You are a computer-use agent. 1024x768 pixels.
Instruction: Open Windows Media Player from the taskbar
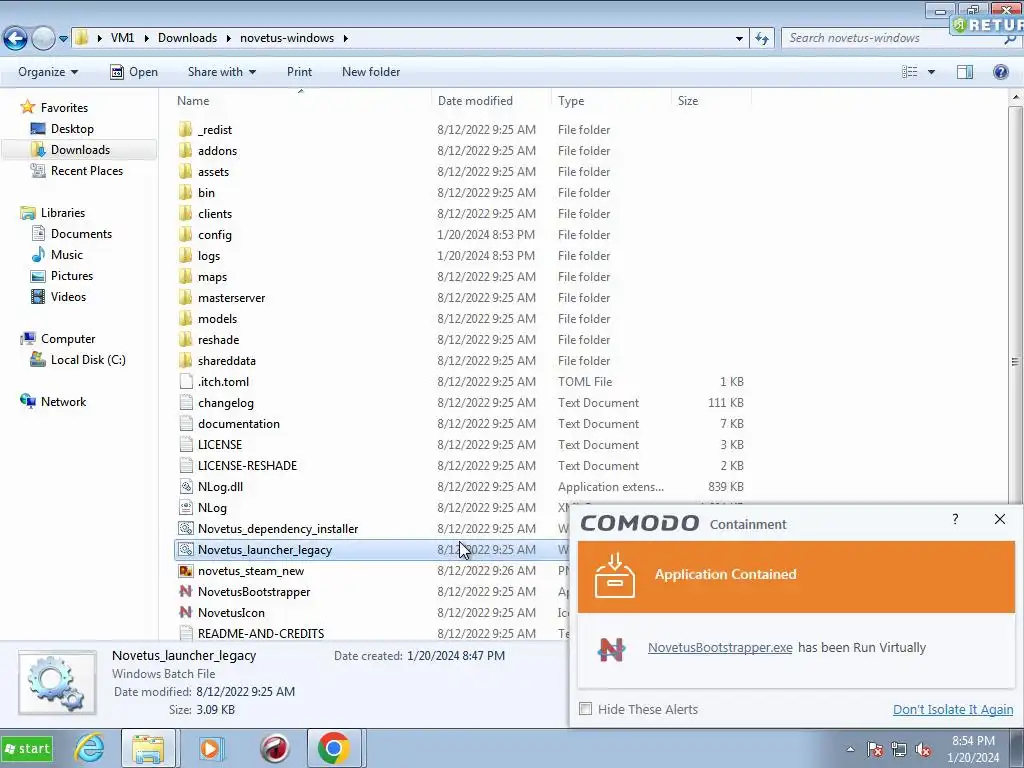pyautogui.click(x=211, y=748)
